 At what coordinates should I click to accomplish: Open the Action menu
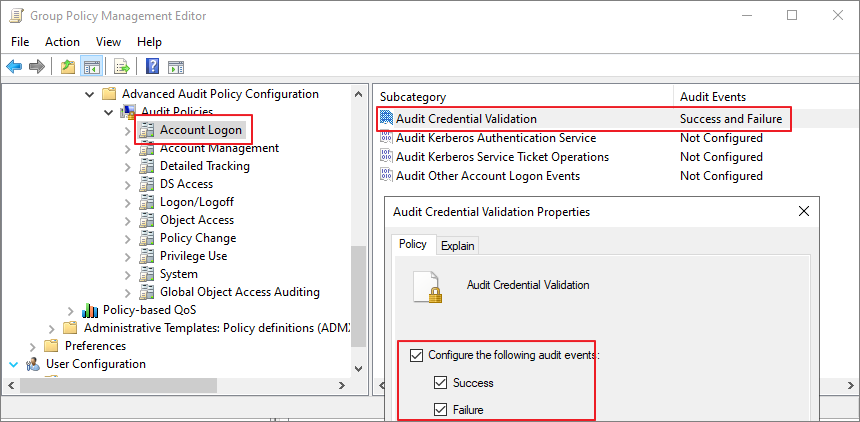63,42
